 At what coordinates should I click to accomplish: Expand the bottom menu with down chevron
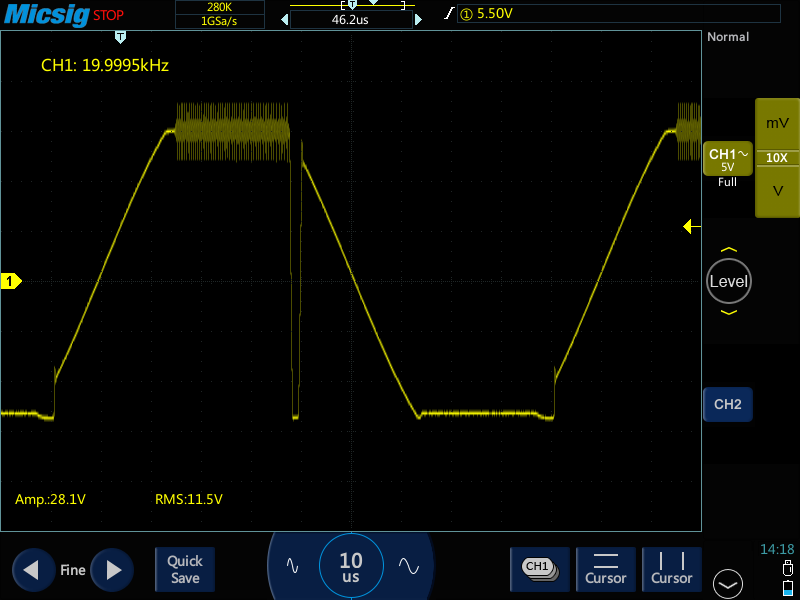click(x=728, y=584)
